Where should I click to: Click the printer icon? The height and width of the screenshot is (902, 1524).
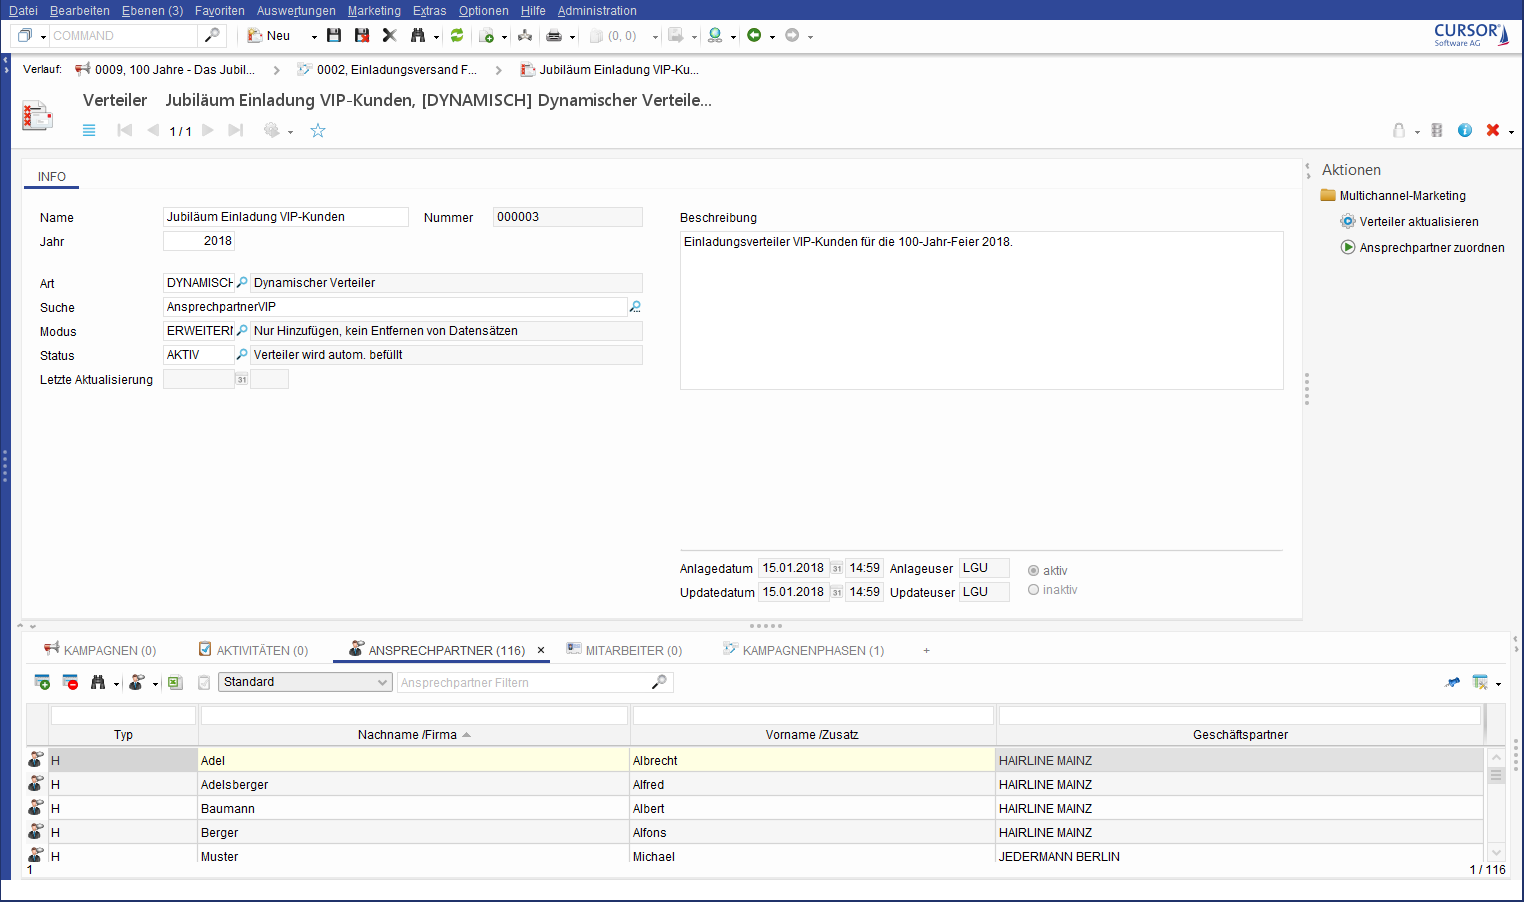pyautogui.click(x=553, y=36)
